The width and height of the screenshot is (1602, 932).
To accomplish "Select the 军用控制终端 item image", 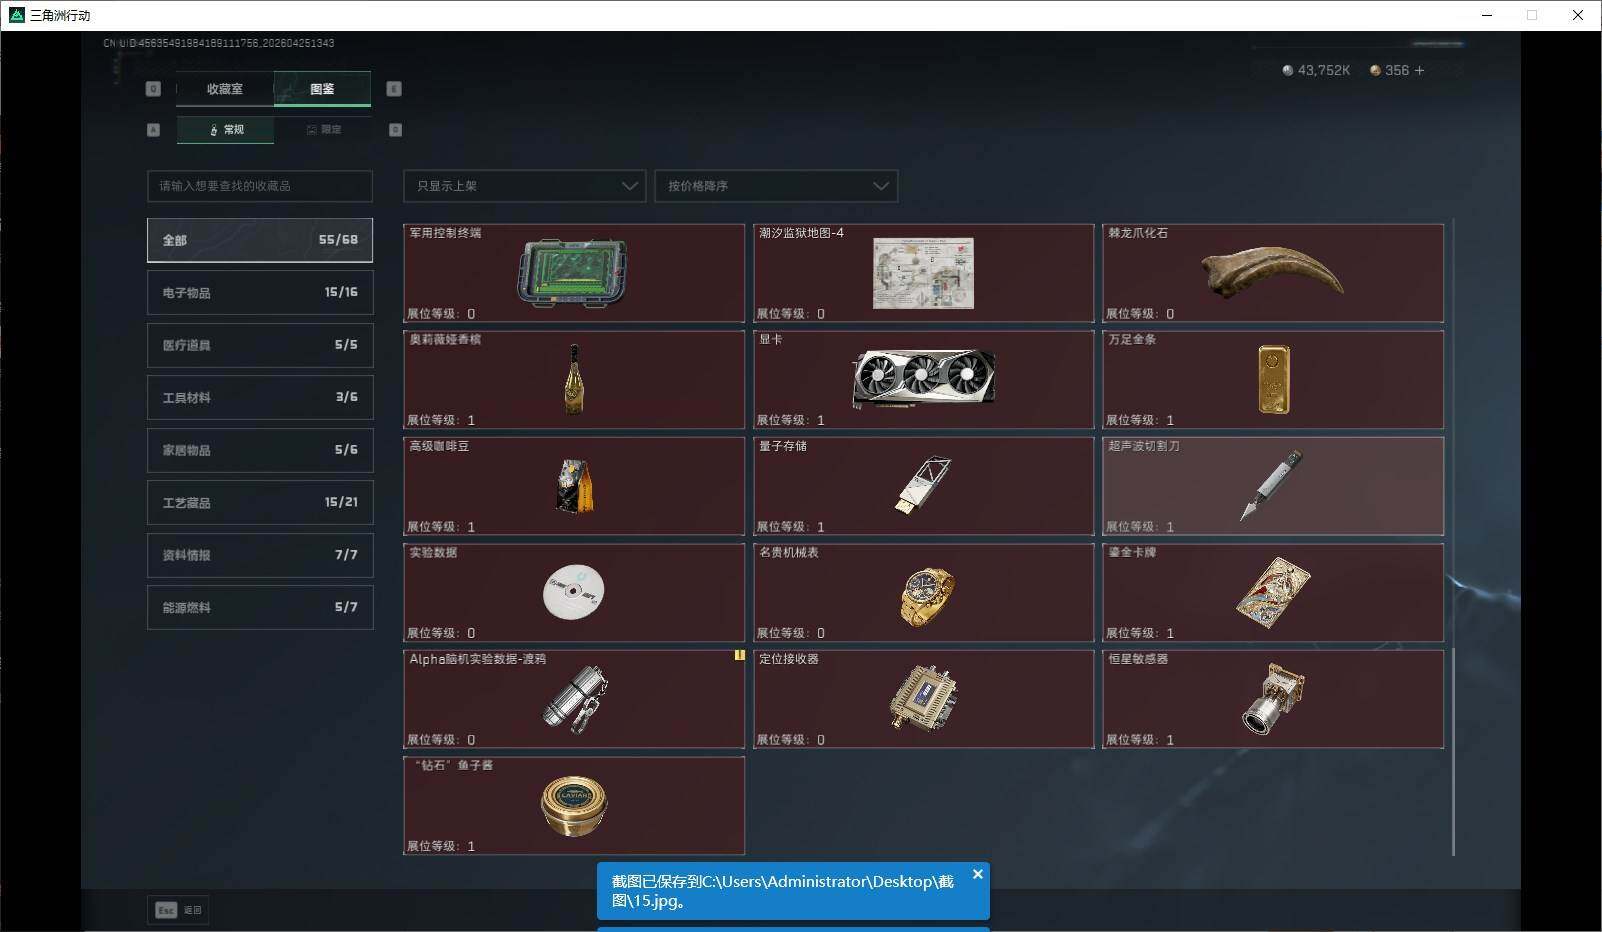I will click(572, 273).
